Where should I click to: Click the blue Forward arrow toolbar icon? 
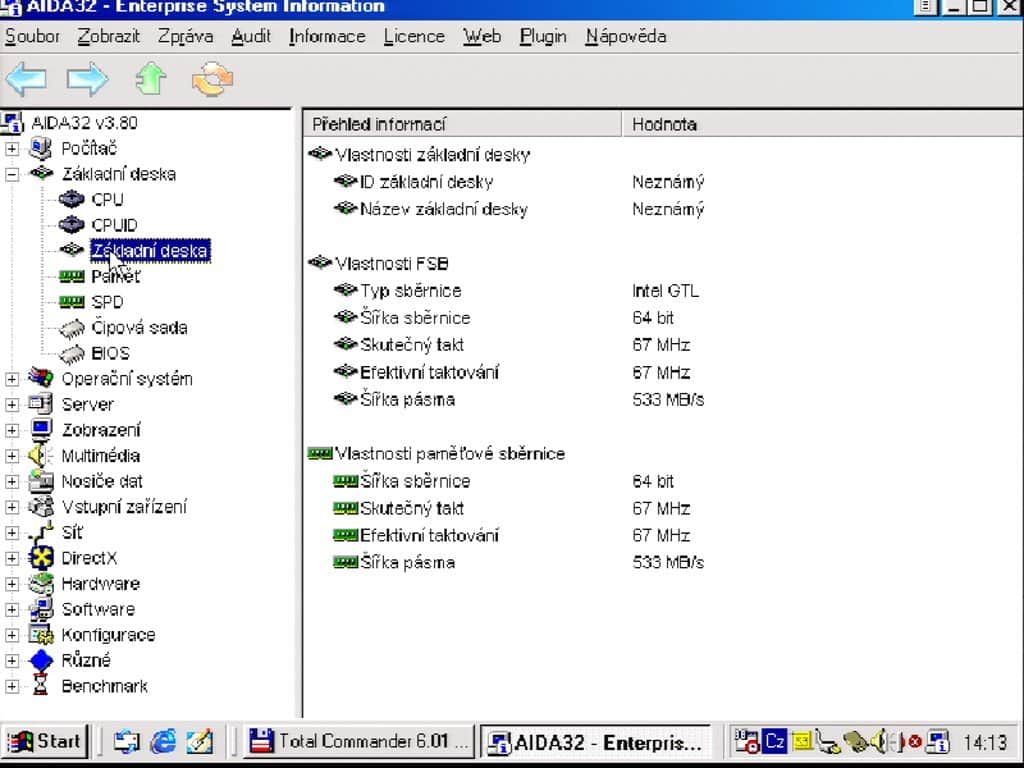(x=88, y=80)
